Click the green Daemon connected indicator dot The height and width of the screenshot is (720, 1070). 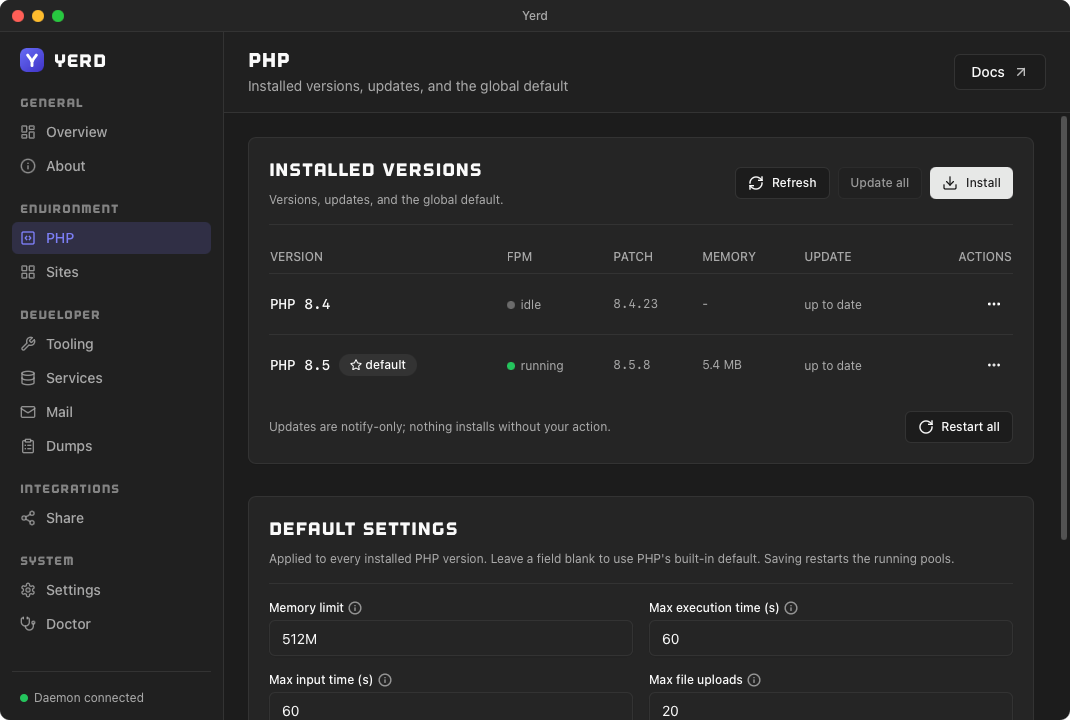click(x=24, y=697)
